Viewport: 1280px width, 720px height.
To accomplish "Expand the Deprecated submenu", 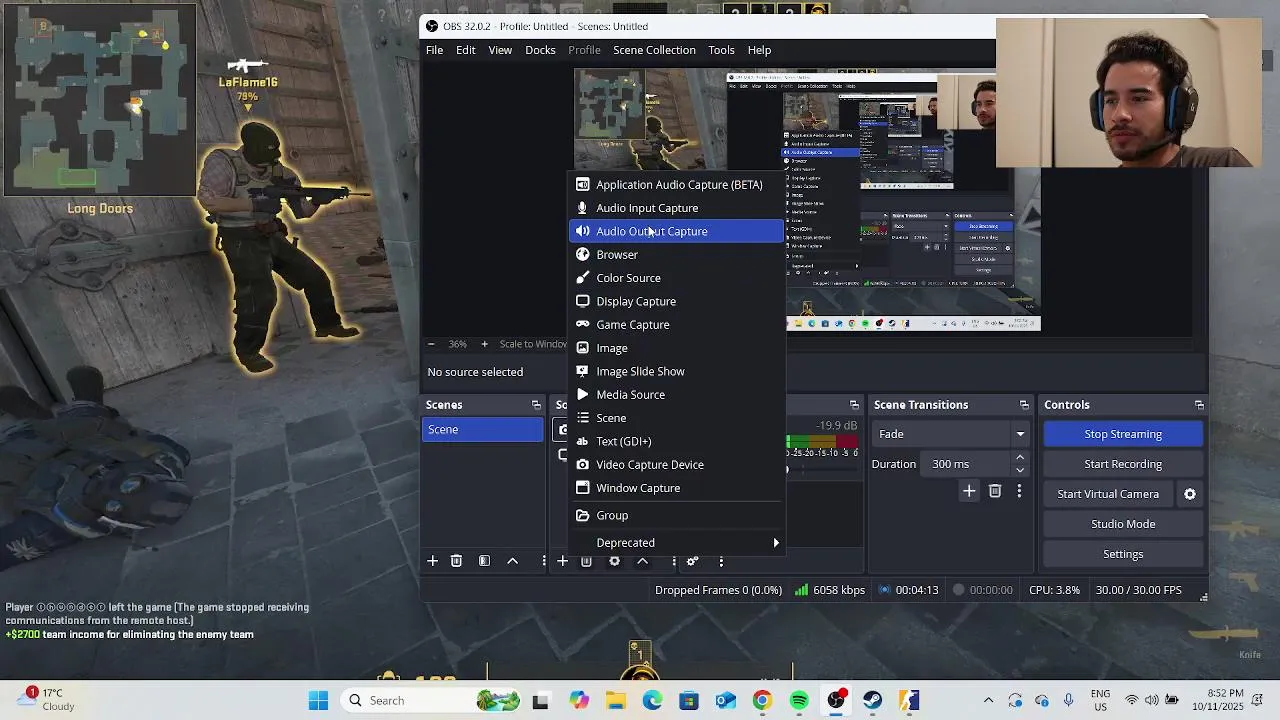I will [677, 543].
